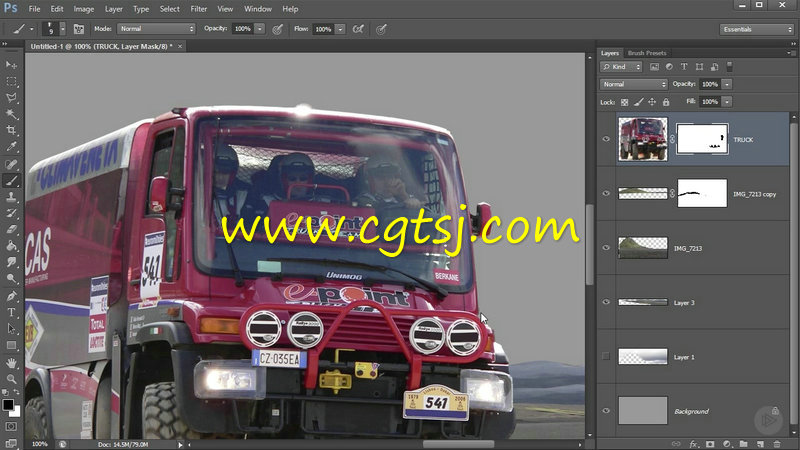Select the History Brush tool
The image size is (800, 450).
(x=11, y=213)
